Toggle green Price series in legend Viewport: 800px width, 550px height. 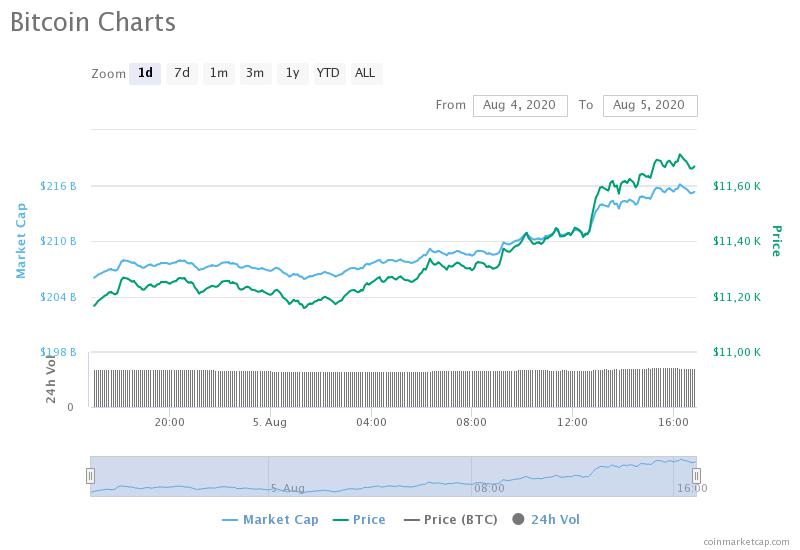click(x=359, y=520)
